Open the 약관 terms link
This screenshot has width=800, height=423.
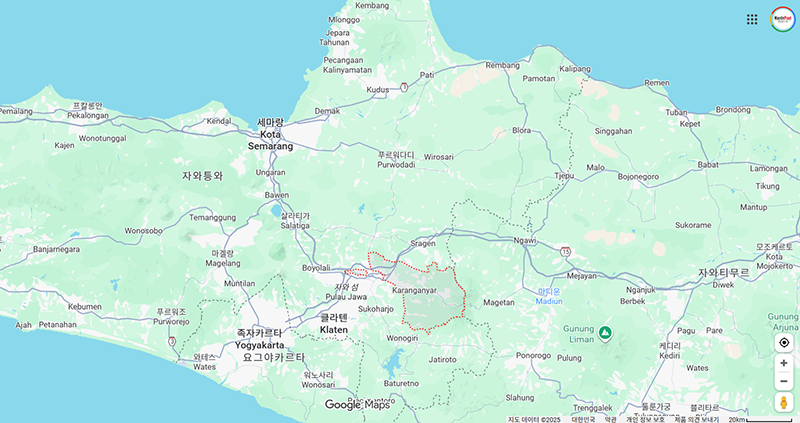coord(610,419)
